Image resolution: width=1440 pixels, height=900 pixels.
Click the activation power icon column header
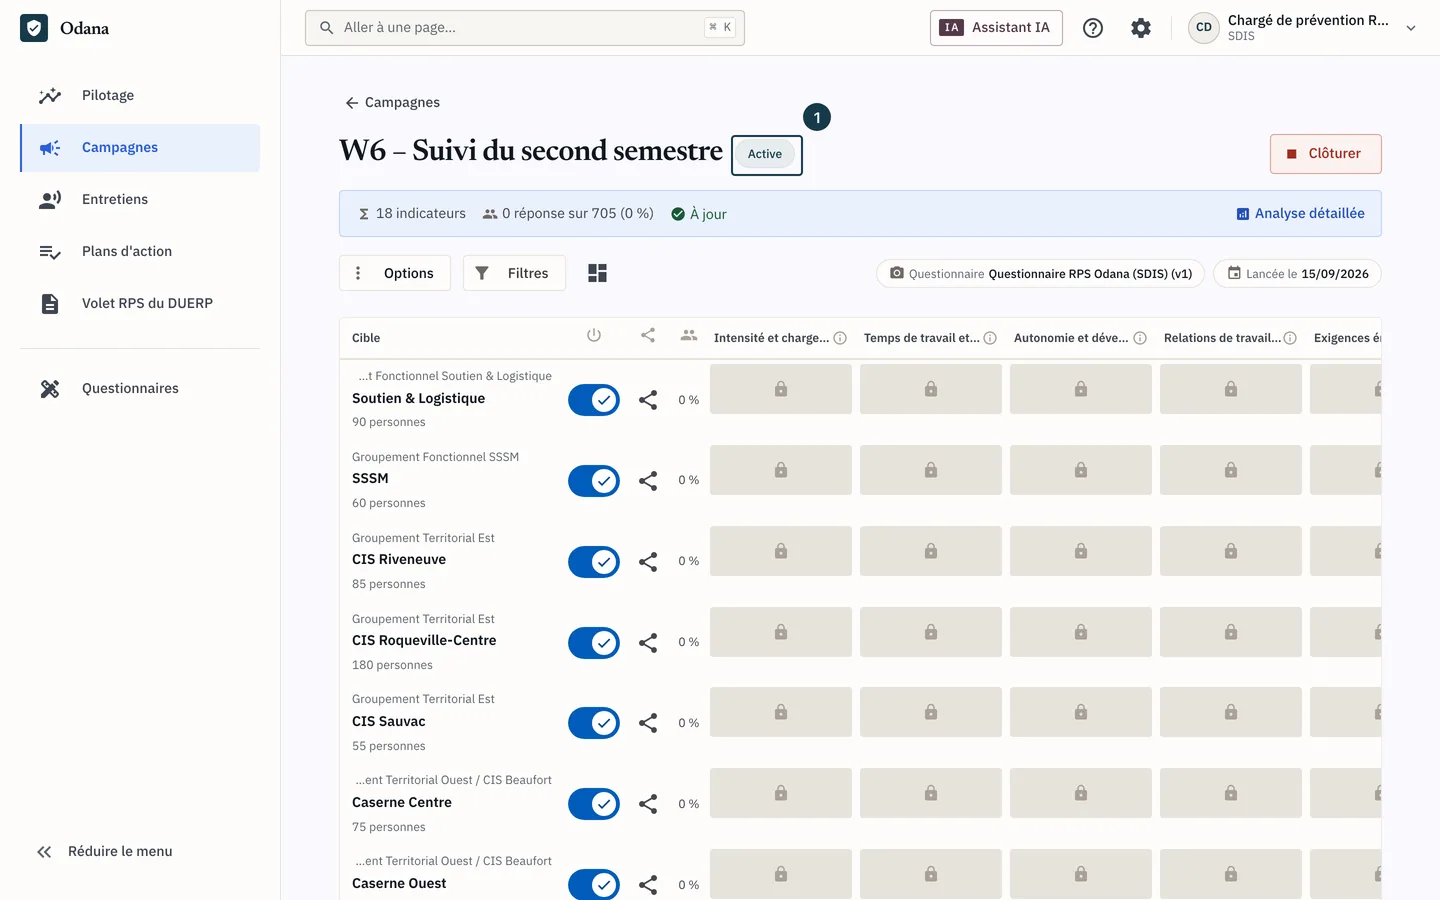[x=594, y=336]
